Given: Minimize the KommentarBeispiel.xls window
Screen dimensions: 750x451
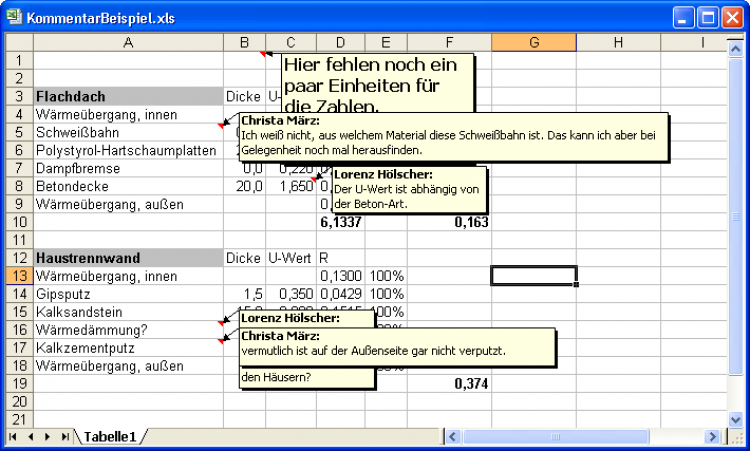Looking at the screenshot, I should pos(683,17).
